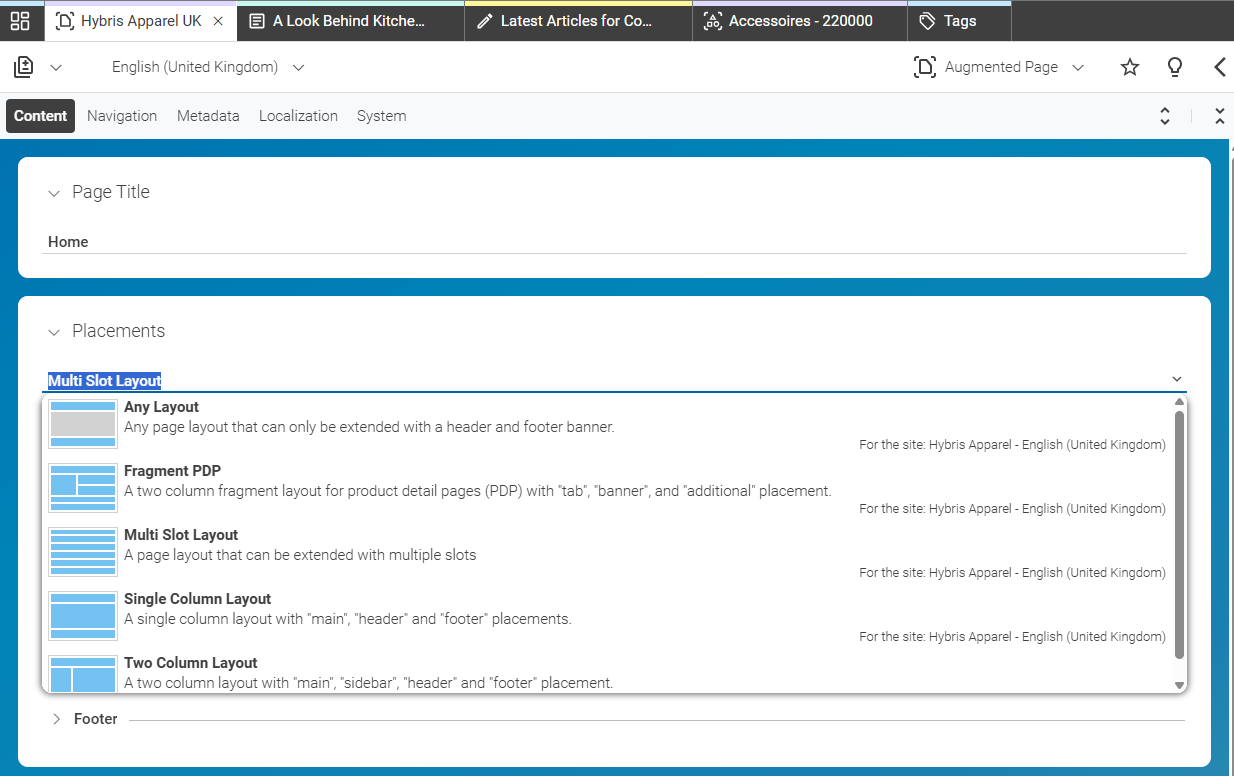Close the Hybris Apparel UK tab
The width and height of the screenshot is (1234, 776).
[218, 21]
